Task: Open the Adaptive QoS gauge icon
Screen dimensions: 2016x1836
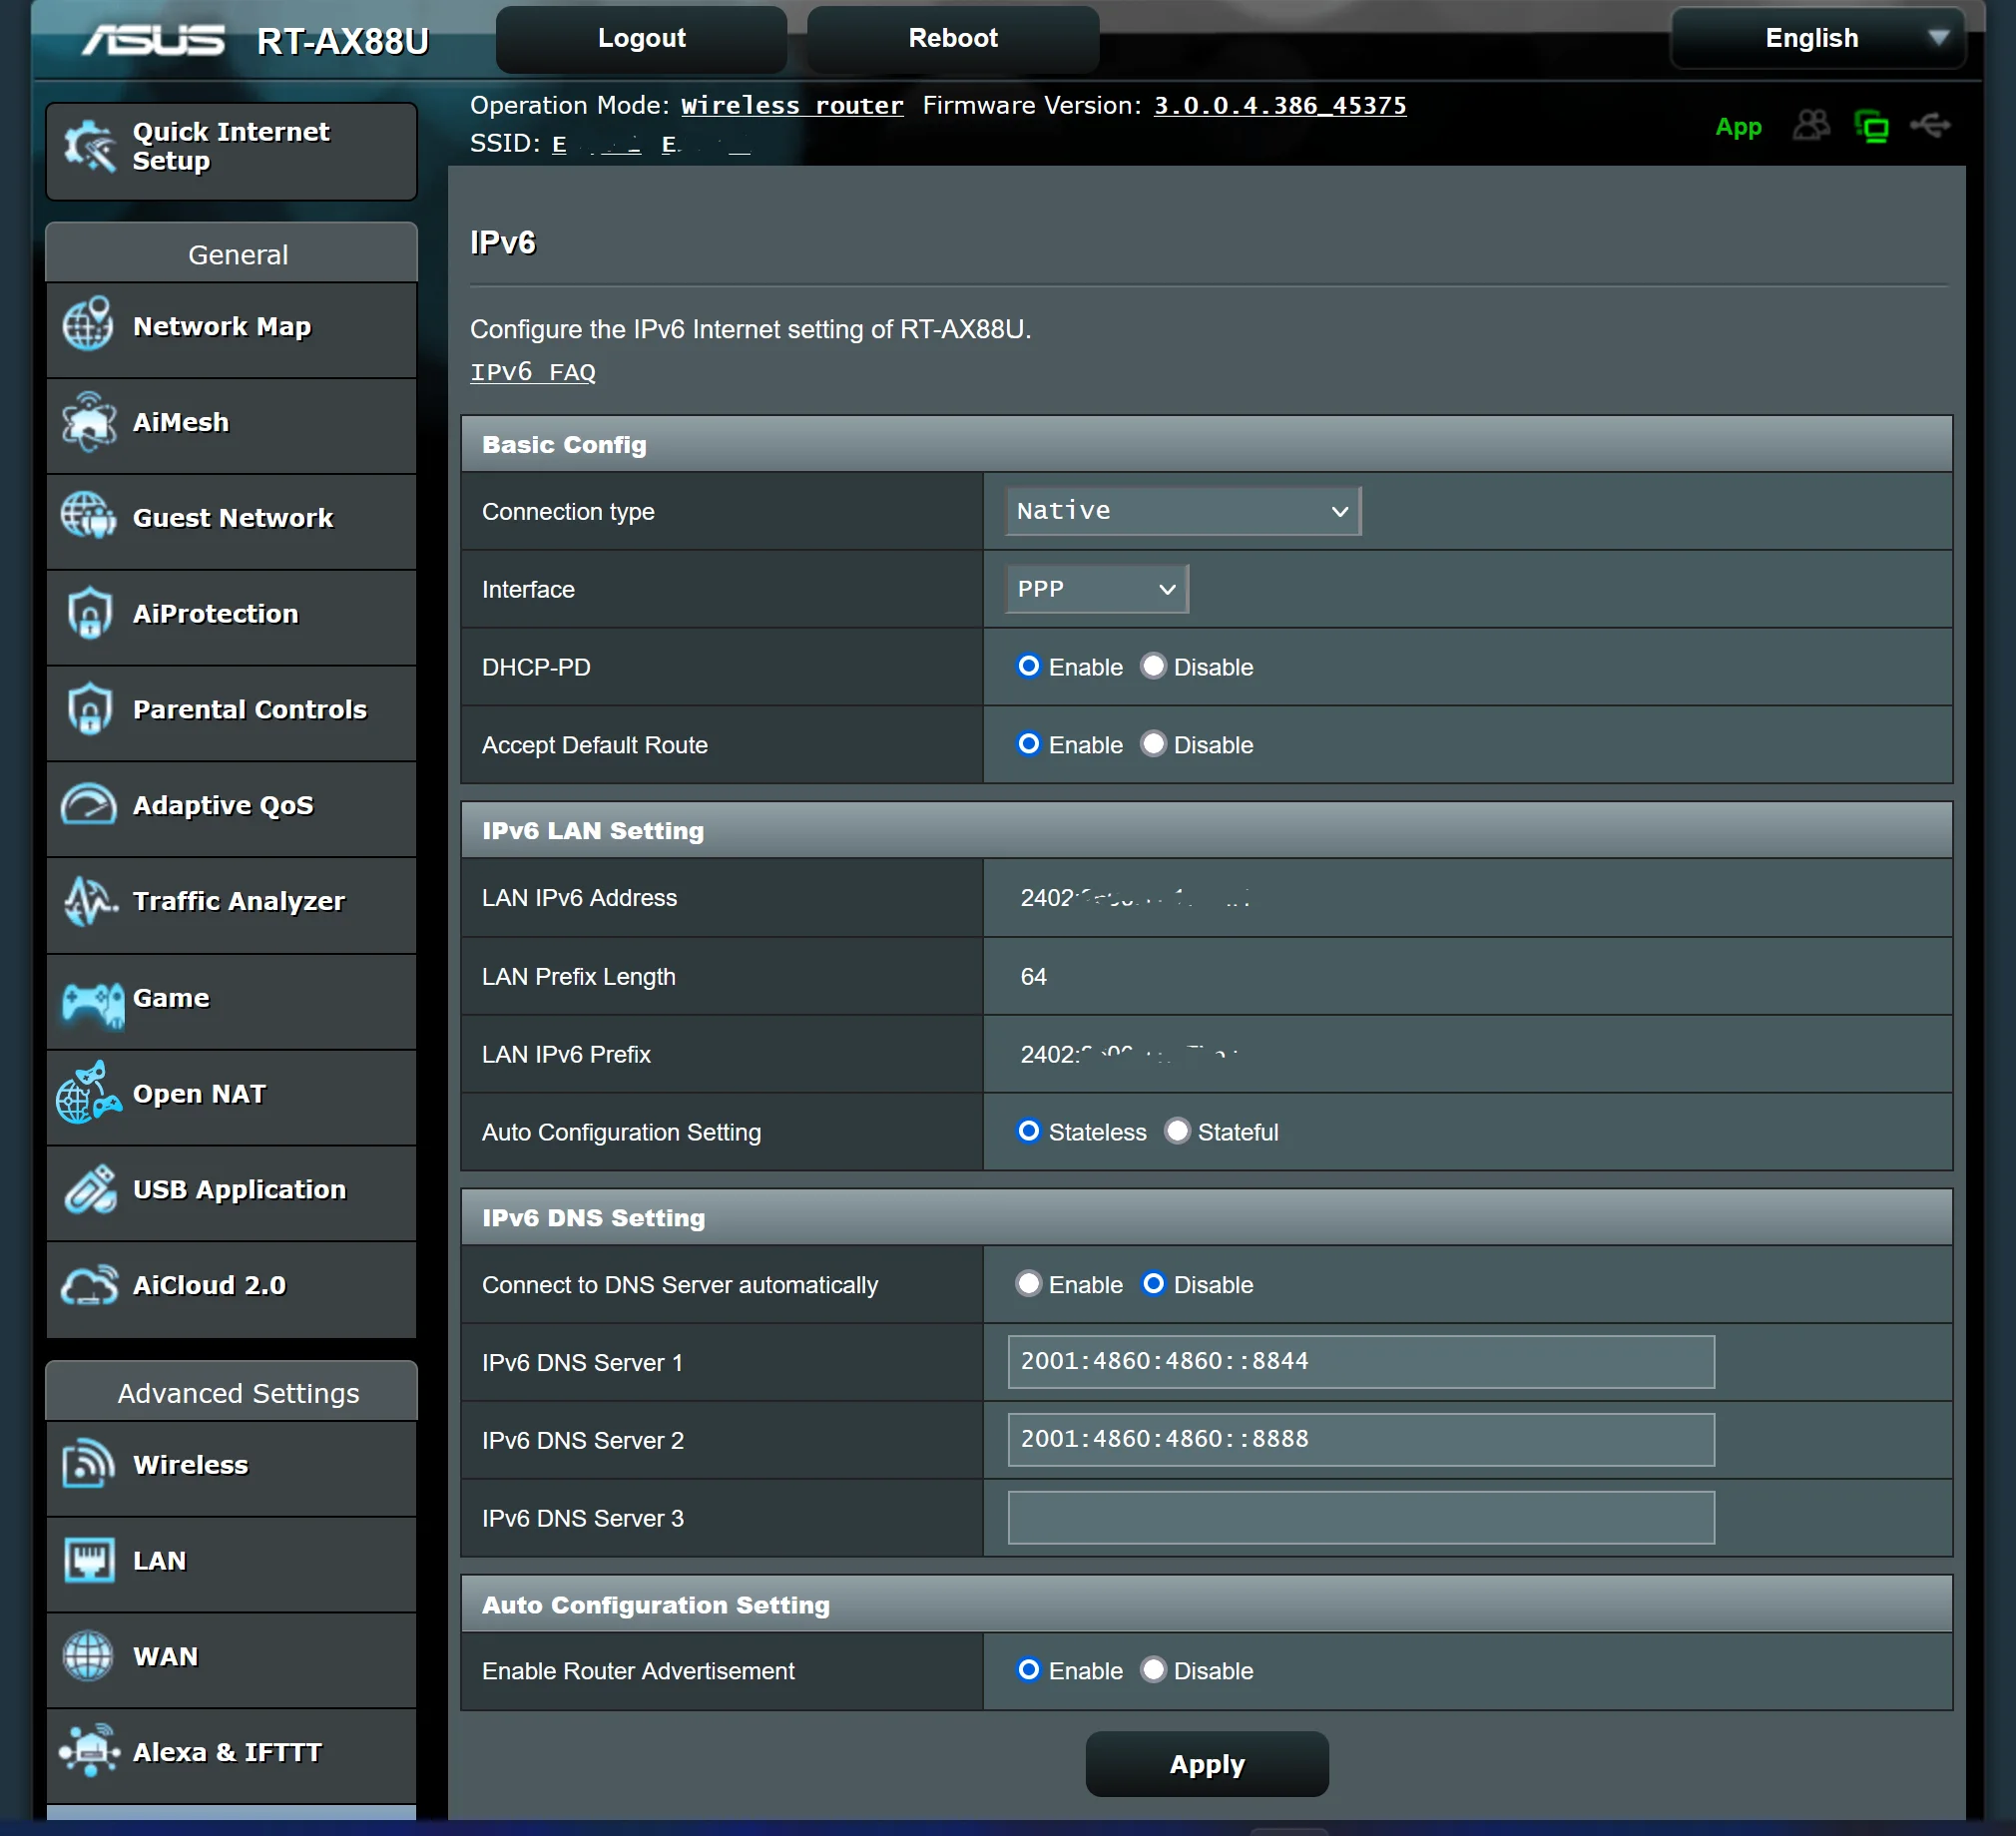Action: (89, 805)
